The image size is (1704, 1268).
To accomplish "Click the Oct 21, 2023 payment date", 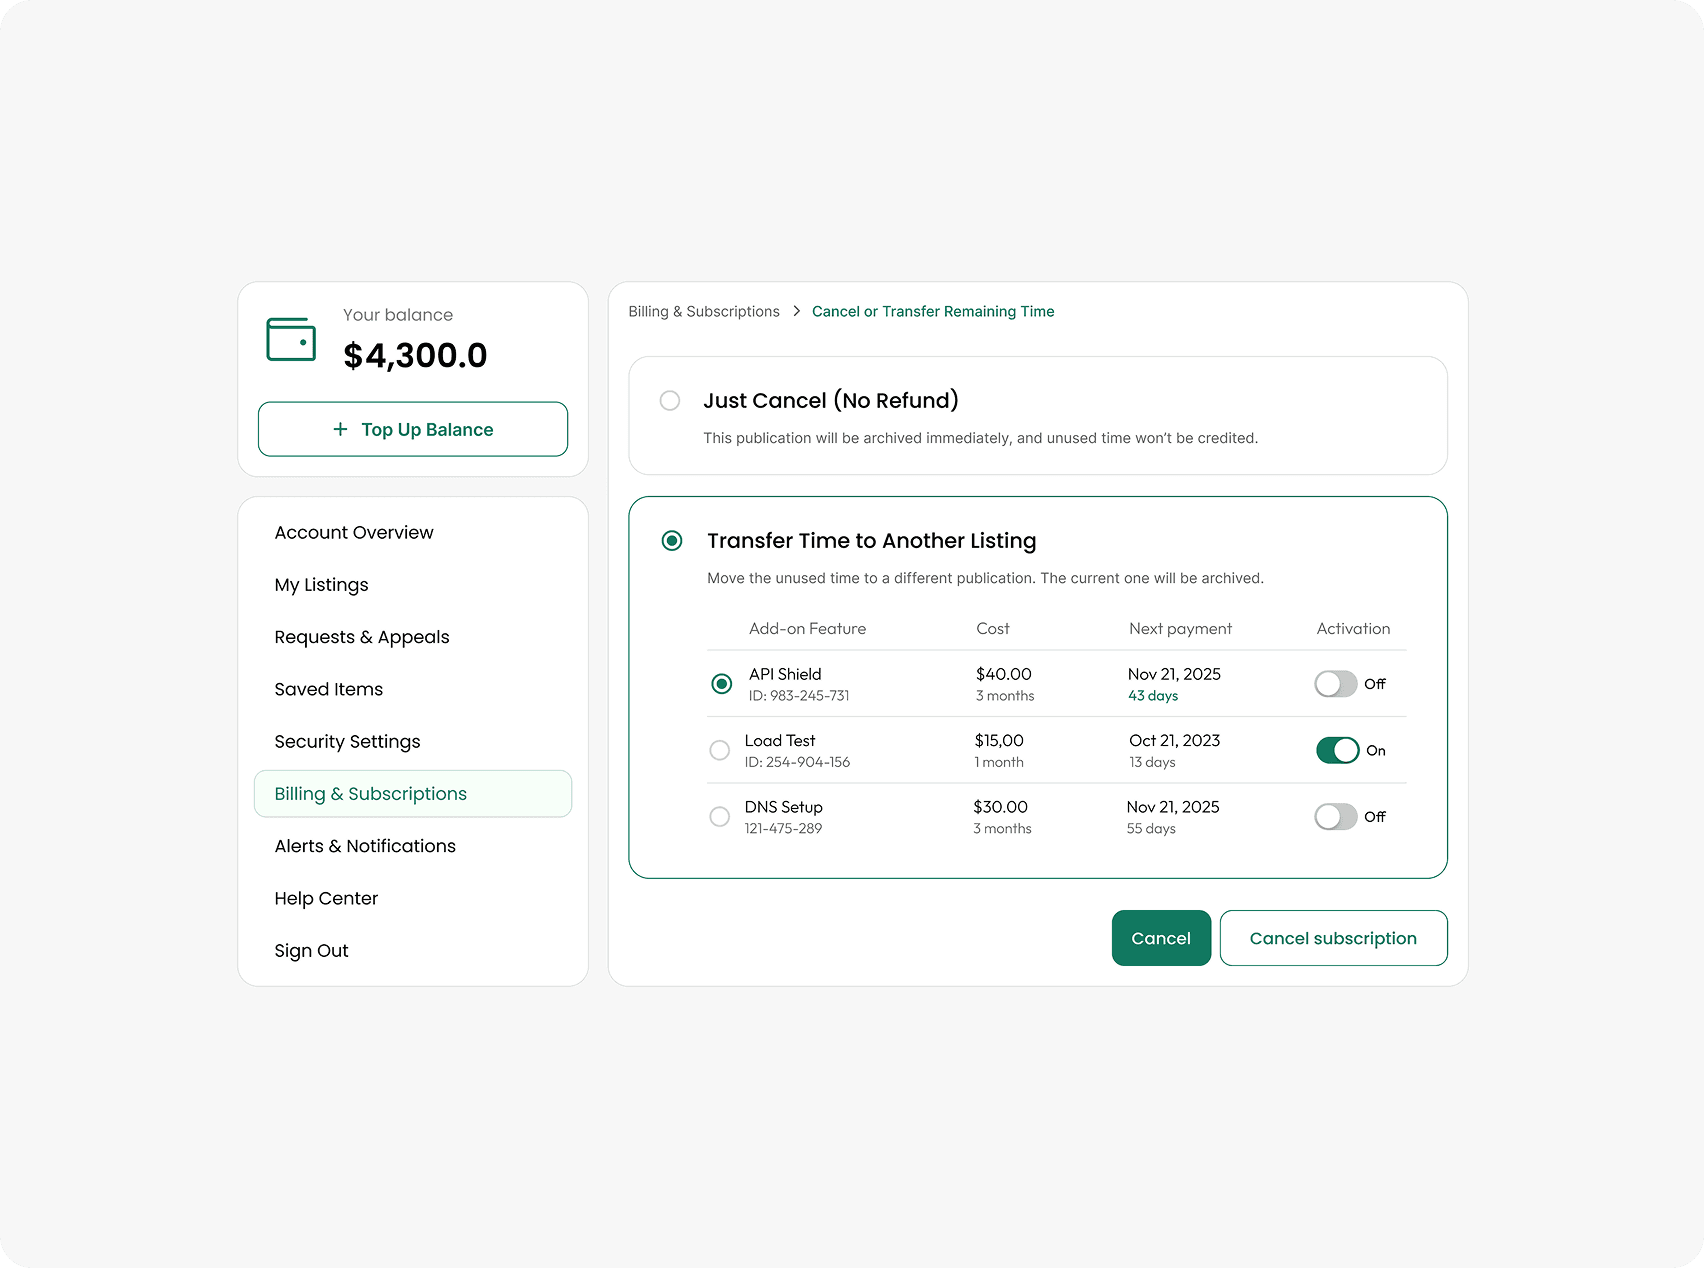I will coord(1174,741).
